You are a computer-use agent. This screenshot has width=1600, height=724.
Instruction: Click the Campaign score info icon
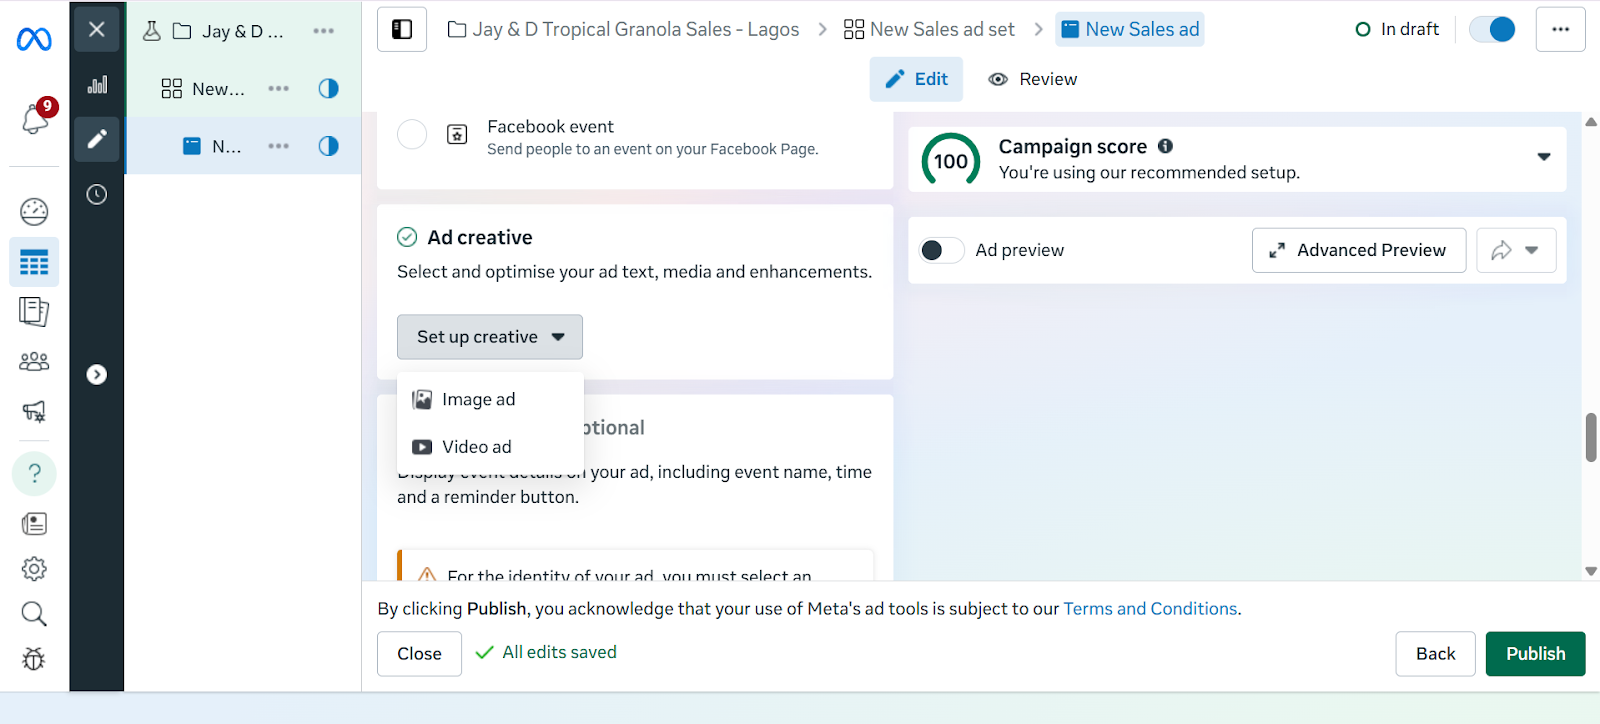click(x=1165, y=146)
